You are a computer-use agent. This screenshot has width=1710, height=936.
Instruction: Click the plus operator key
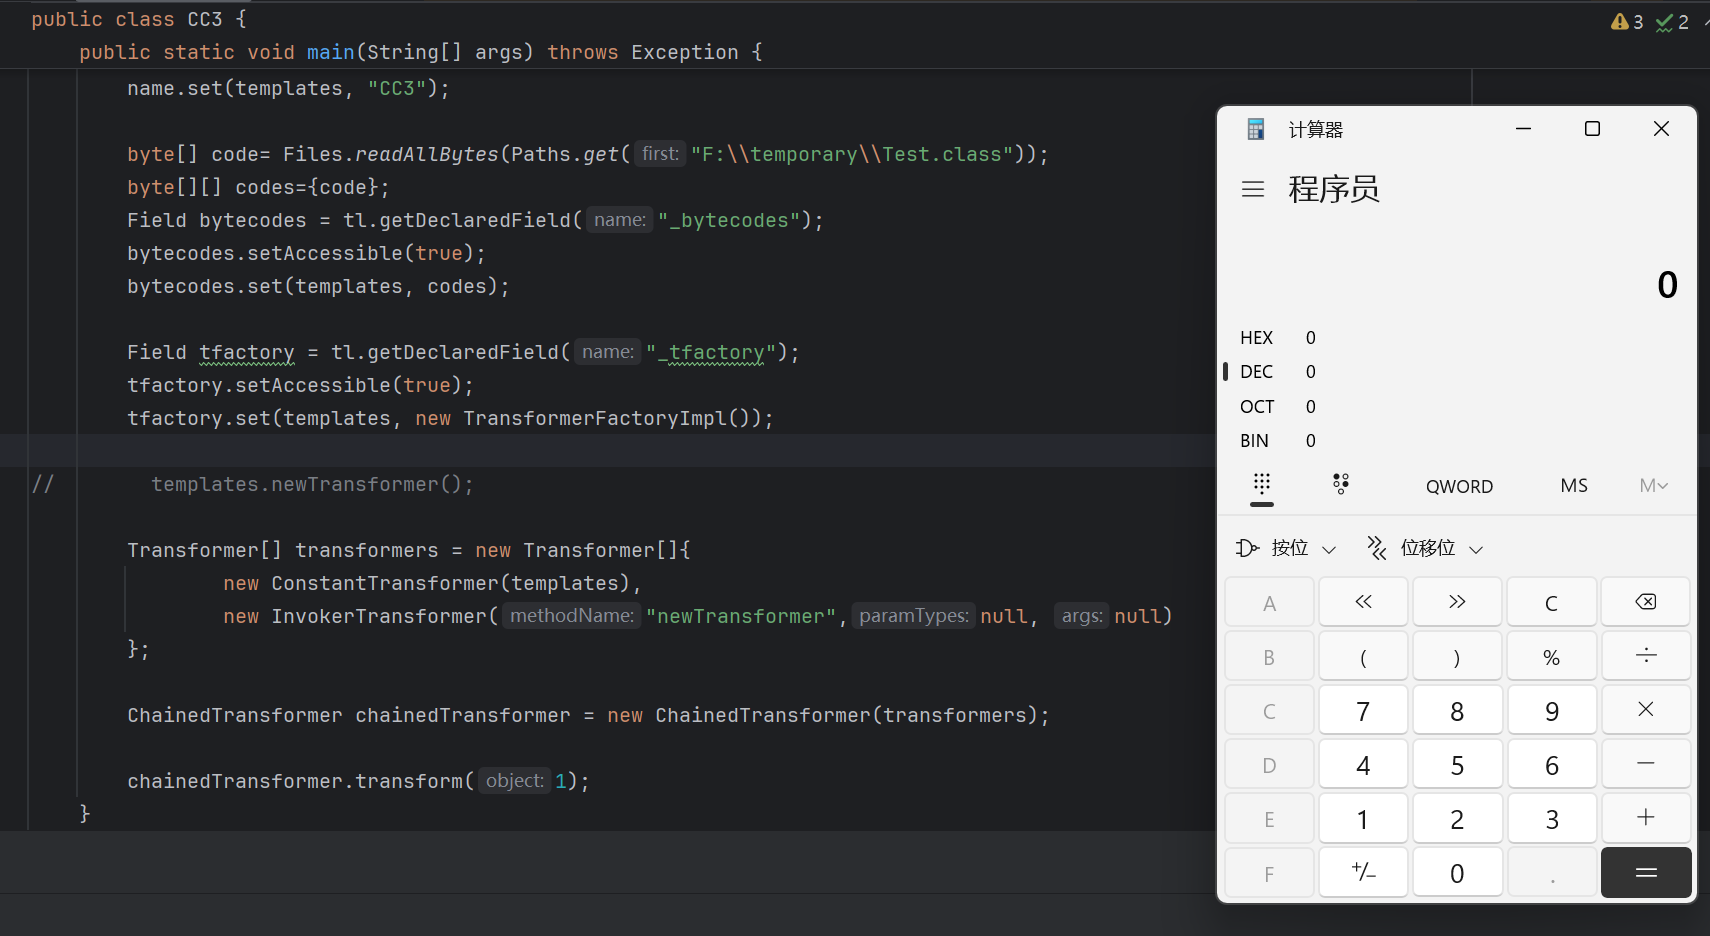1645,818
